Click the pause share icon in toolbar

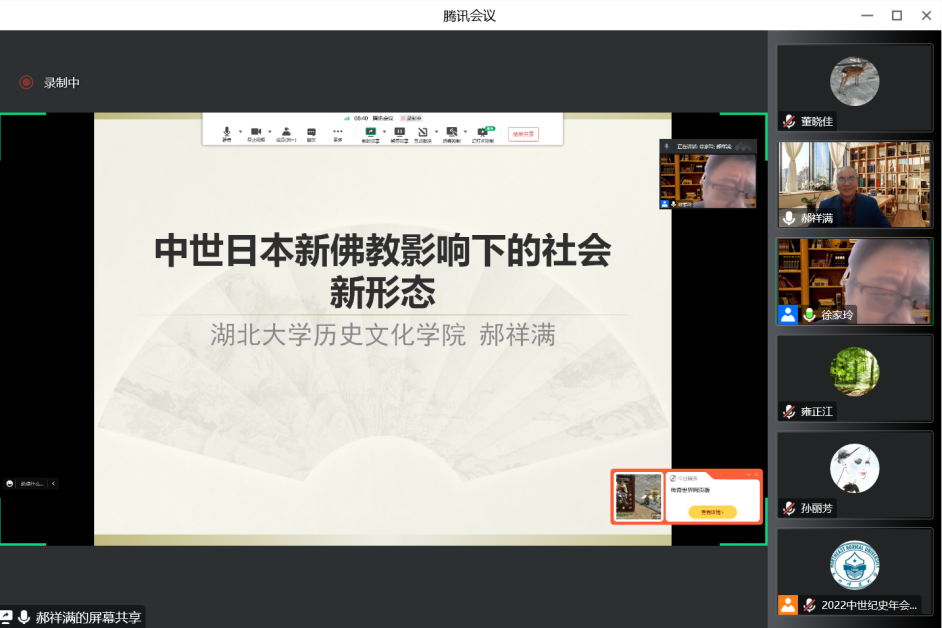tap(399, 132)
